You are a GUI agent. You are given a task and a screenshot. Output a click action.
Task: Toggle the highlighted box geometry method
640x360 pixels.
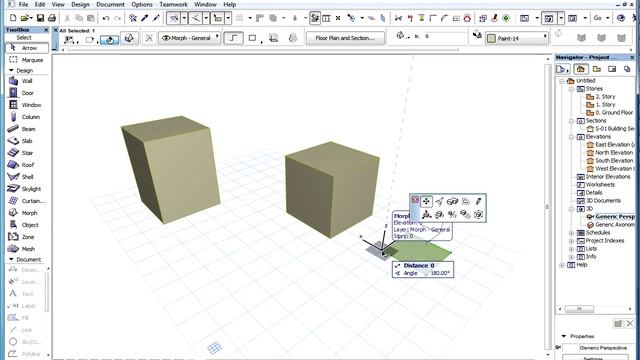(109, 39)
